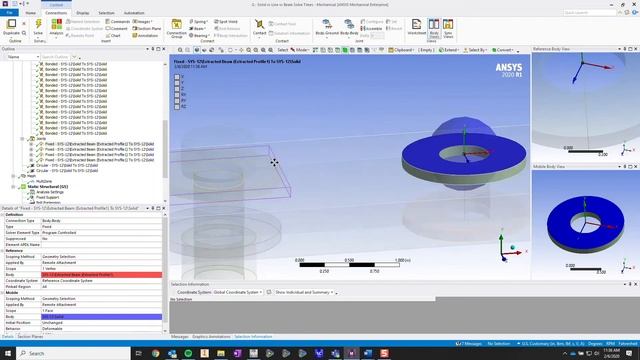Switch to the Graphics Annotations tab
The width and height of the screenshot is (640, 360).
click(x=211, y=337)
